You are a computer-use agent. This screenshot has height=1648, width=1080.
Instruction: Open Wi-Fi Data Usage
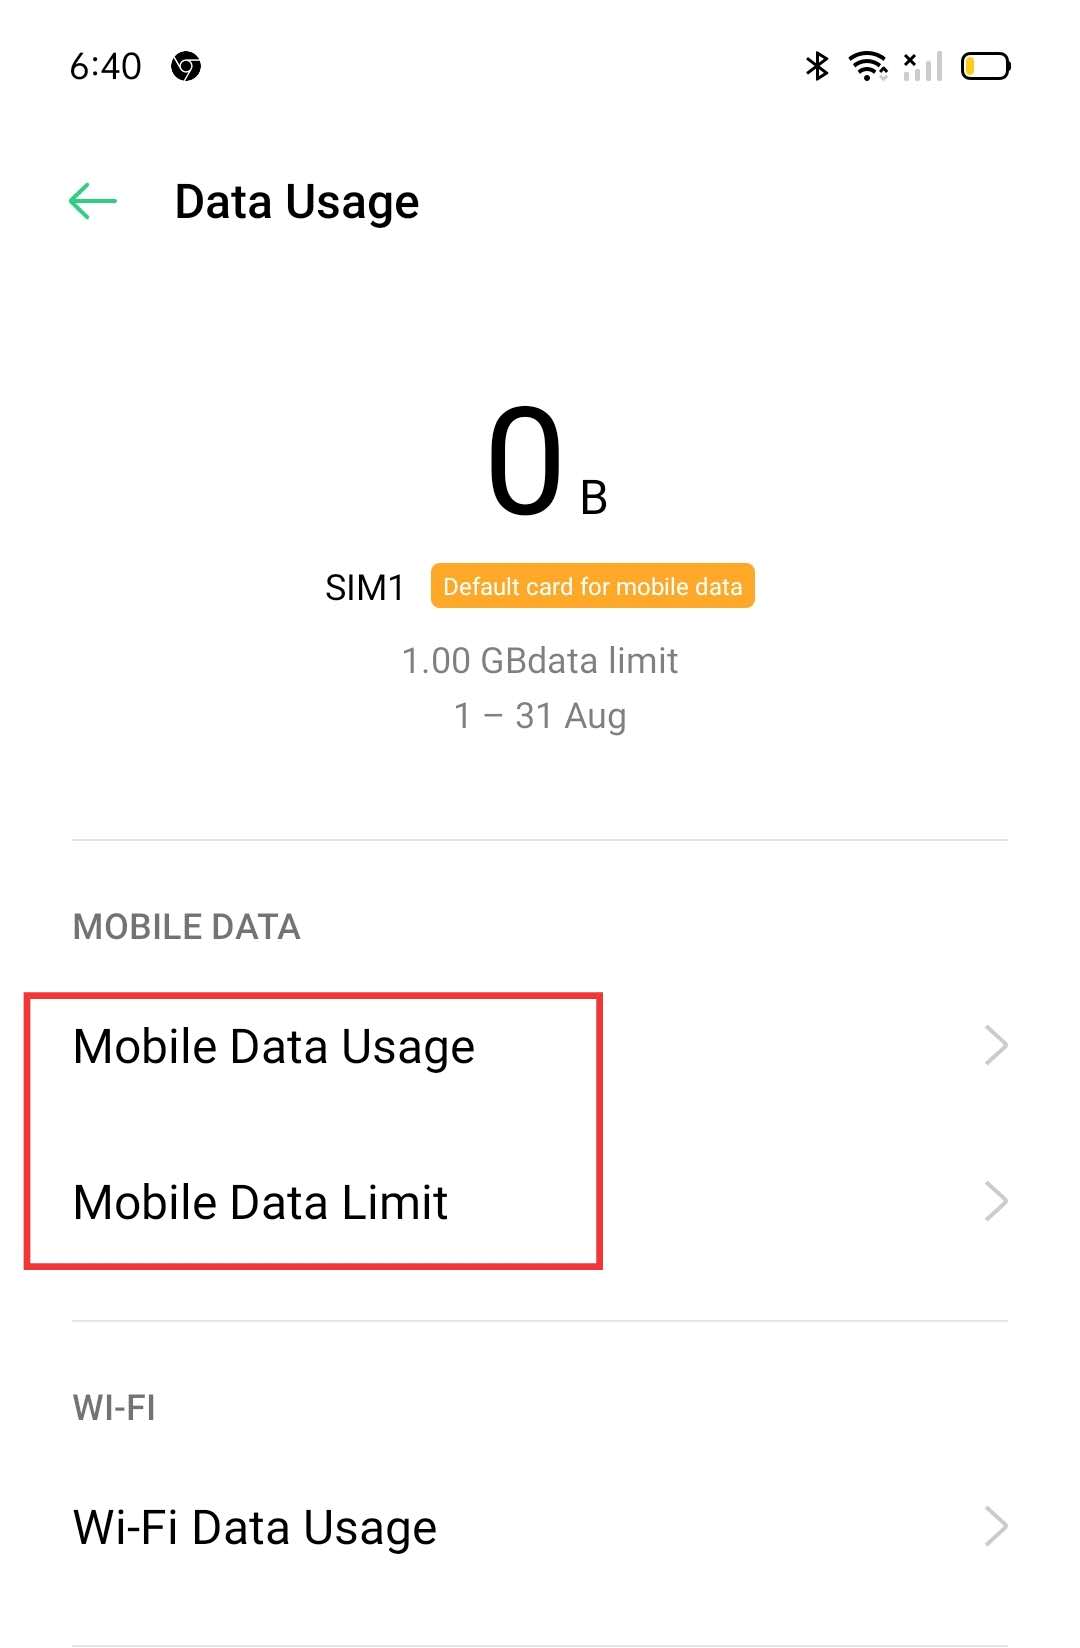pyautogui.click(x=255, y=1528)
